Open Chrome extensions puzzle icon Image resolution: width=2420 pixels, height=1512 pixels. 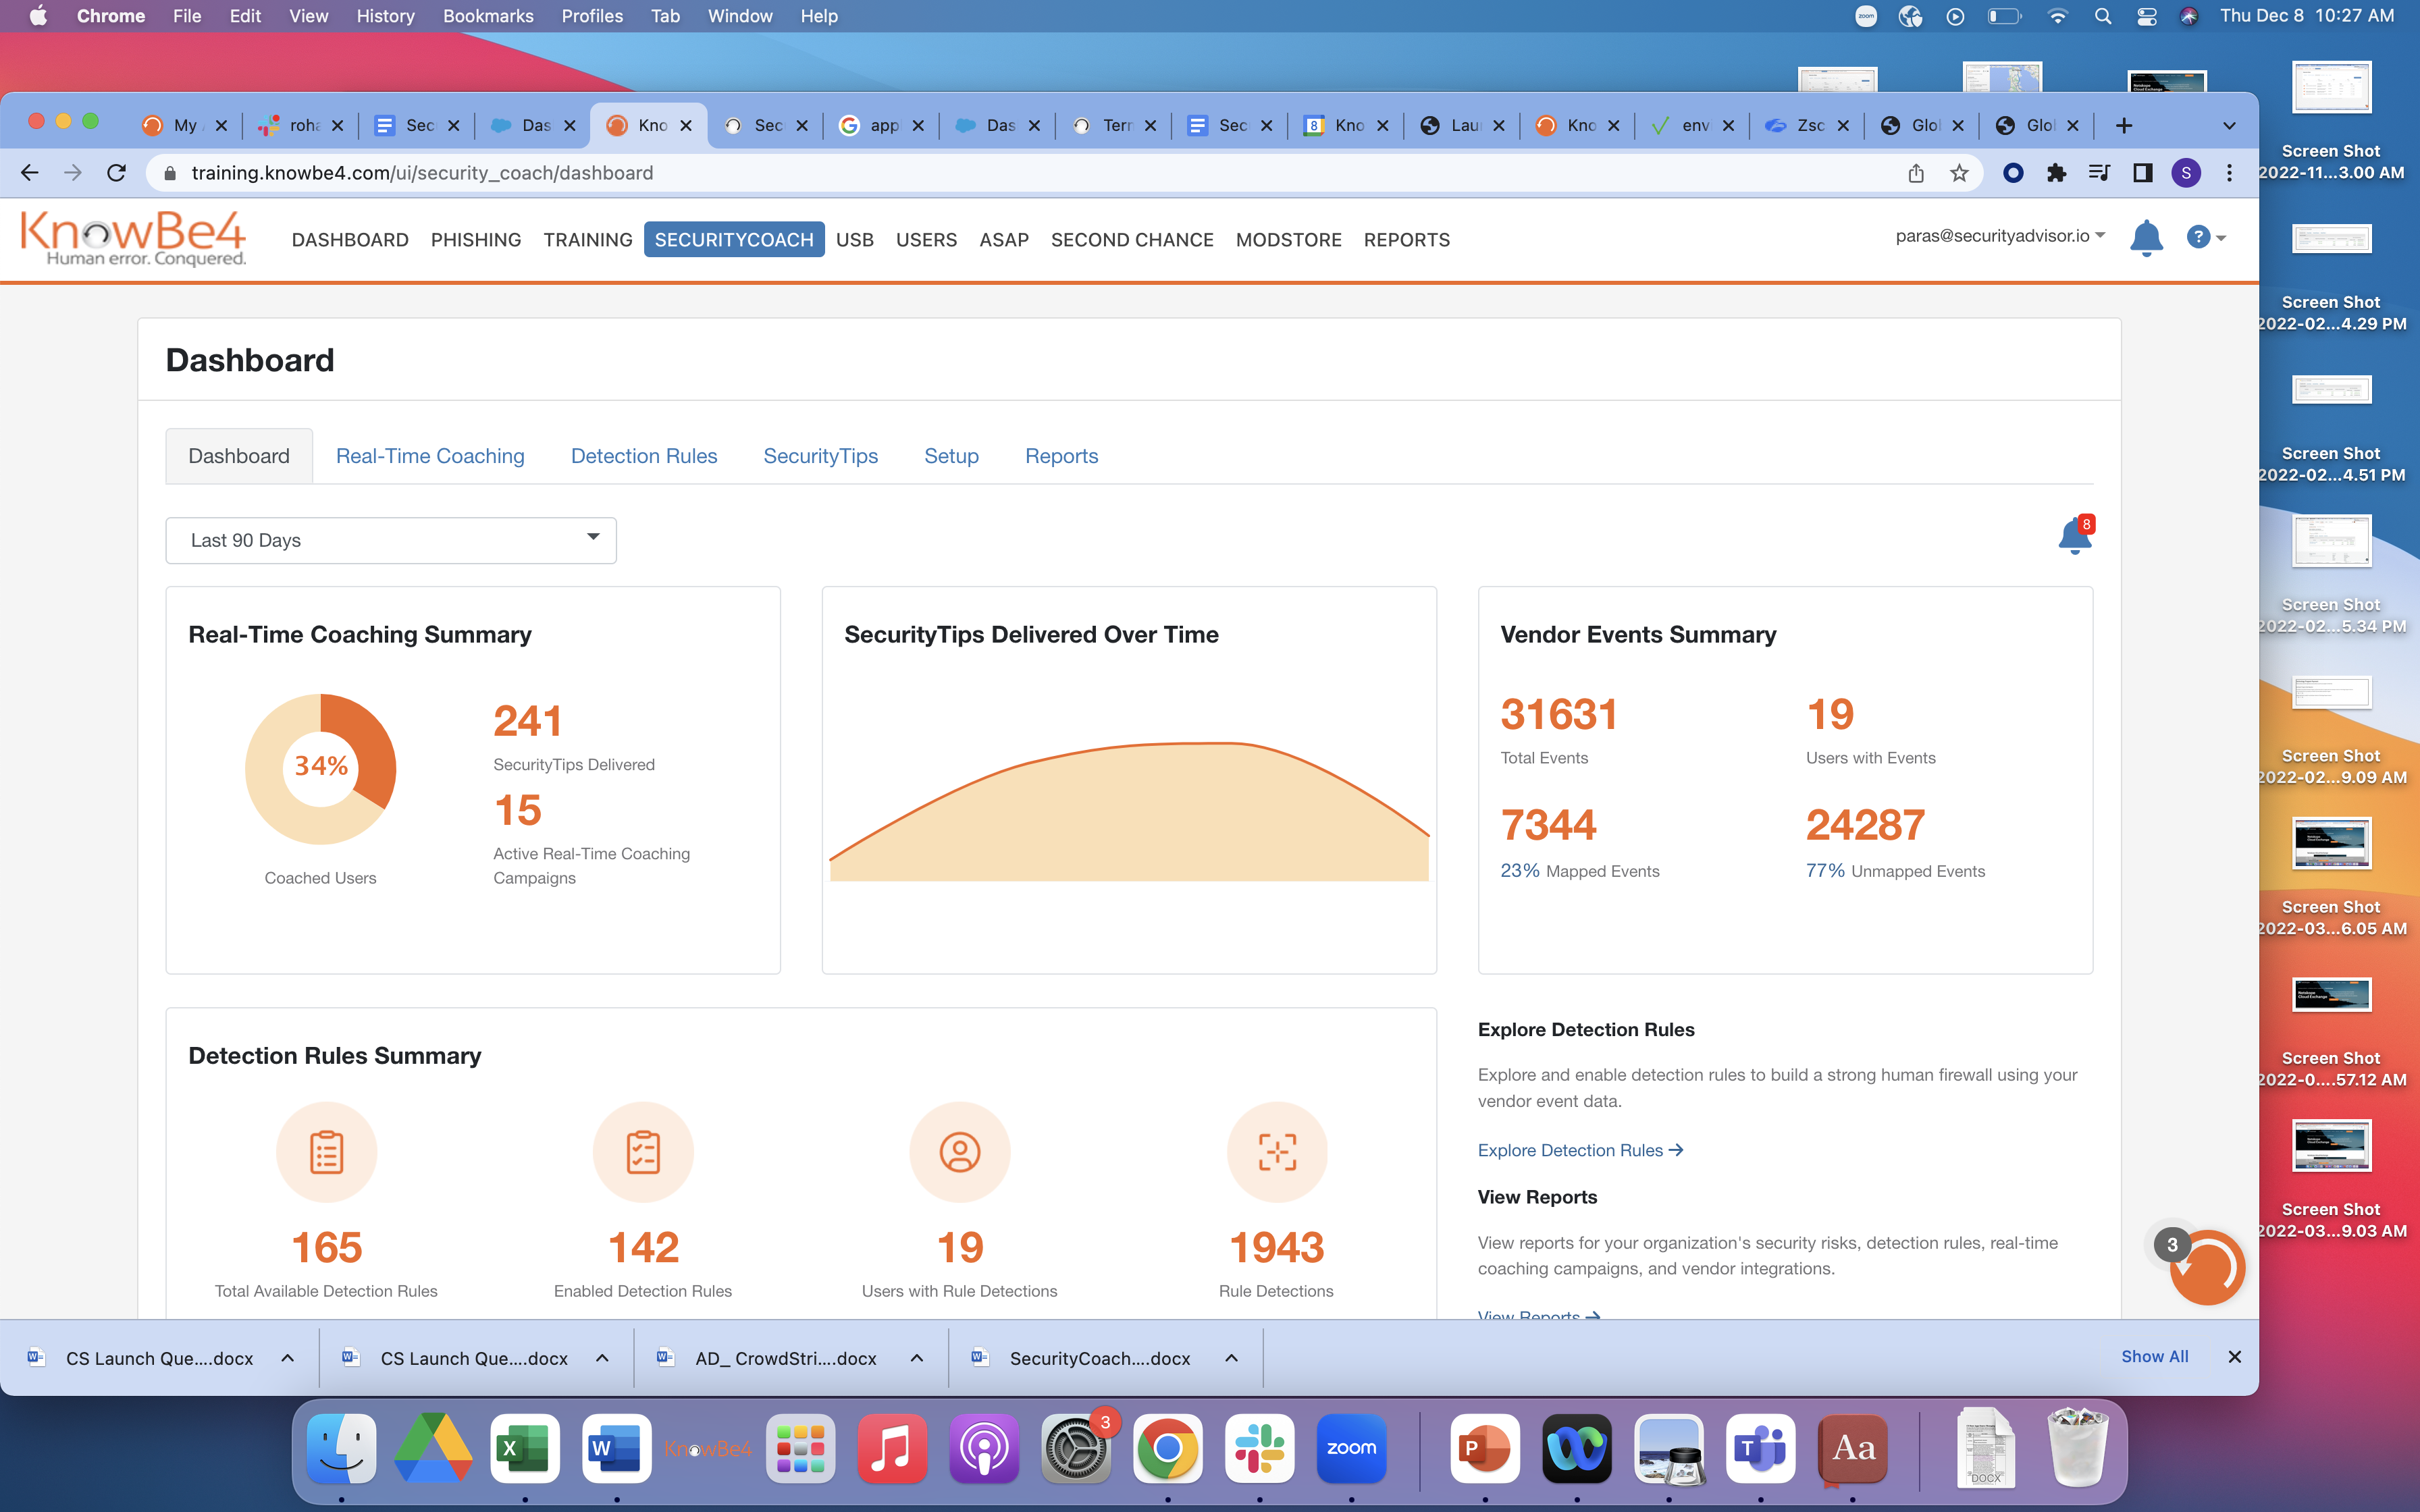click(2056, 173)
